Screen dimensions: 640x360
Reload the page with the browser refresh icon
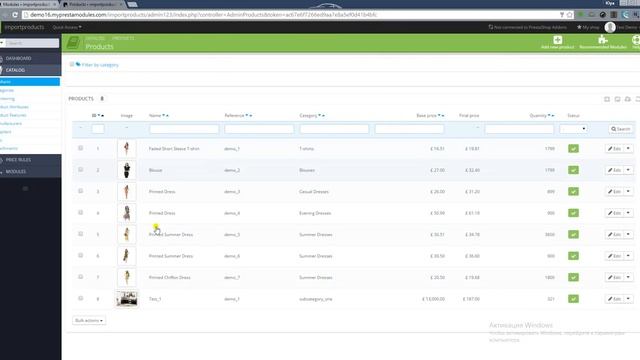click(x=15, y=15)
